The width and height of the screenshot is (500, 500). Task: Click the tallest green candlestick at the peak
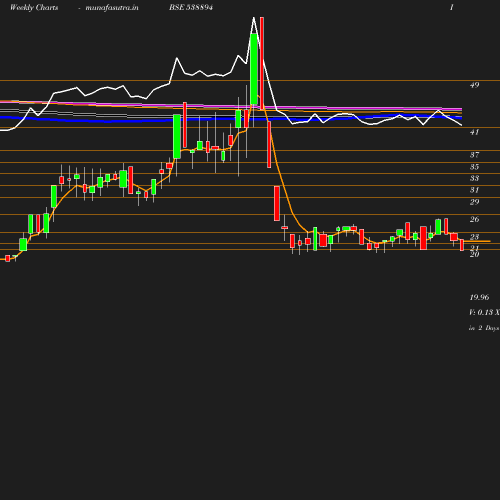tap(254, 69)
